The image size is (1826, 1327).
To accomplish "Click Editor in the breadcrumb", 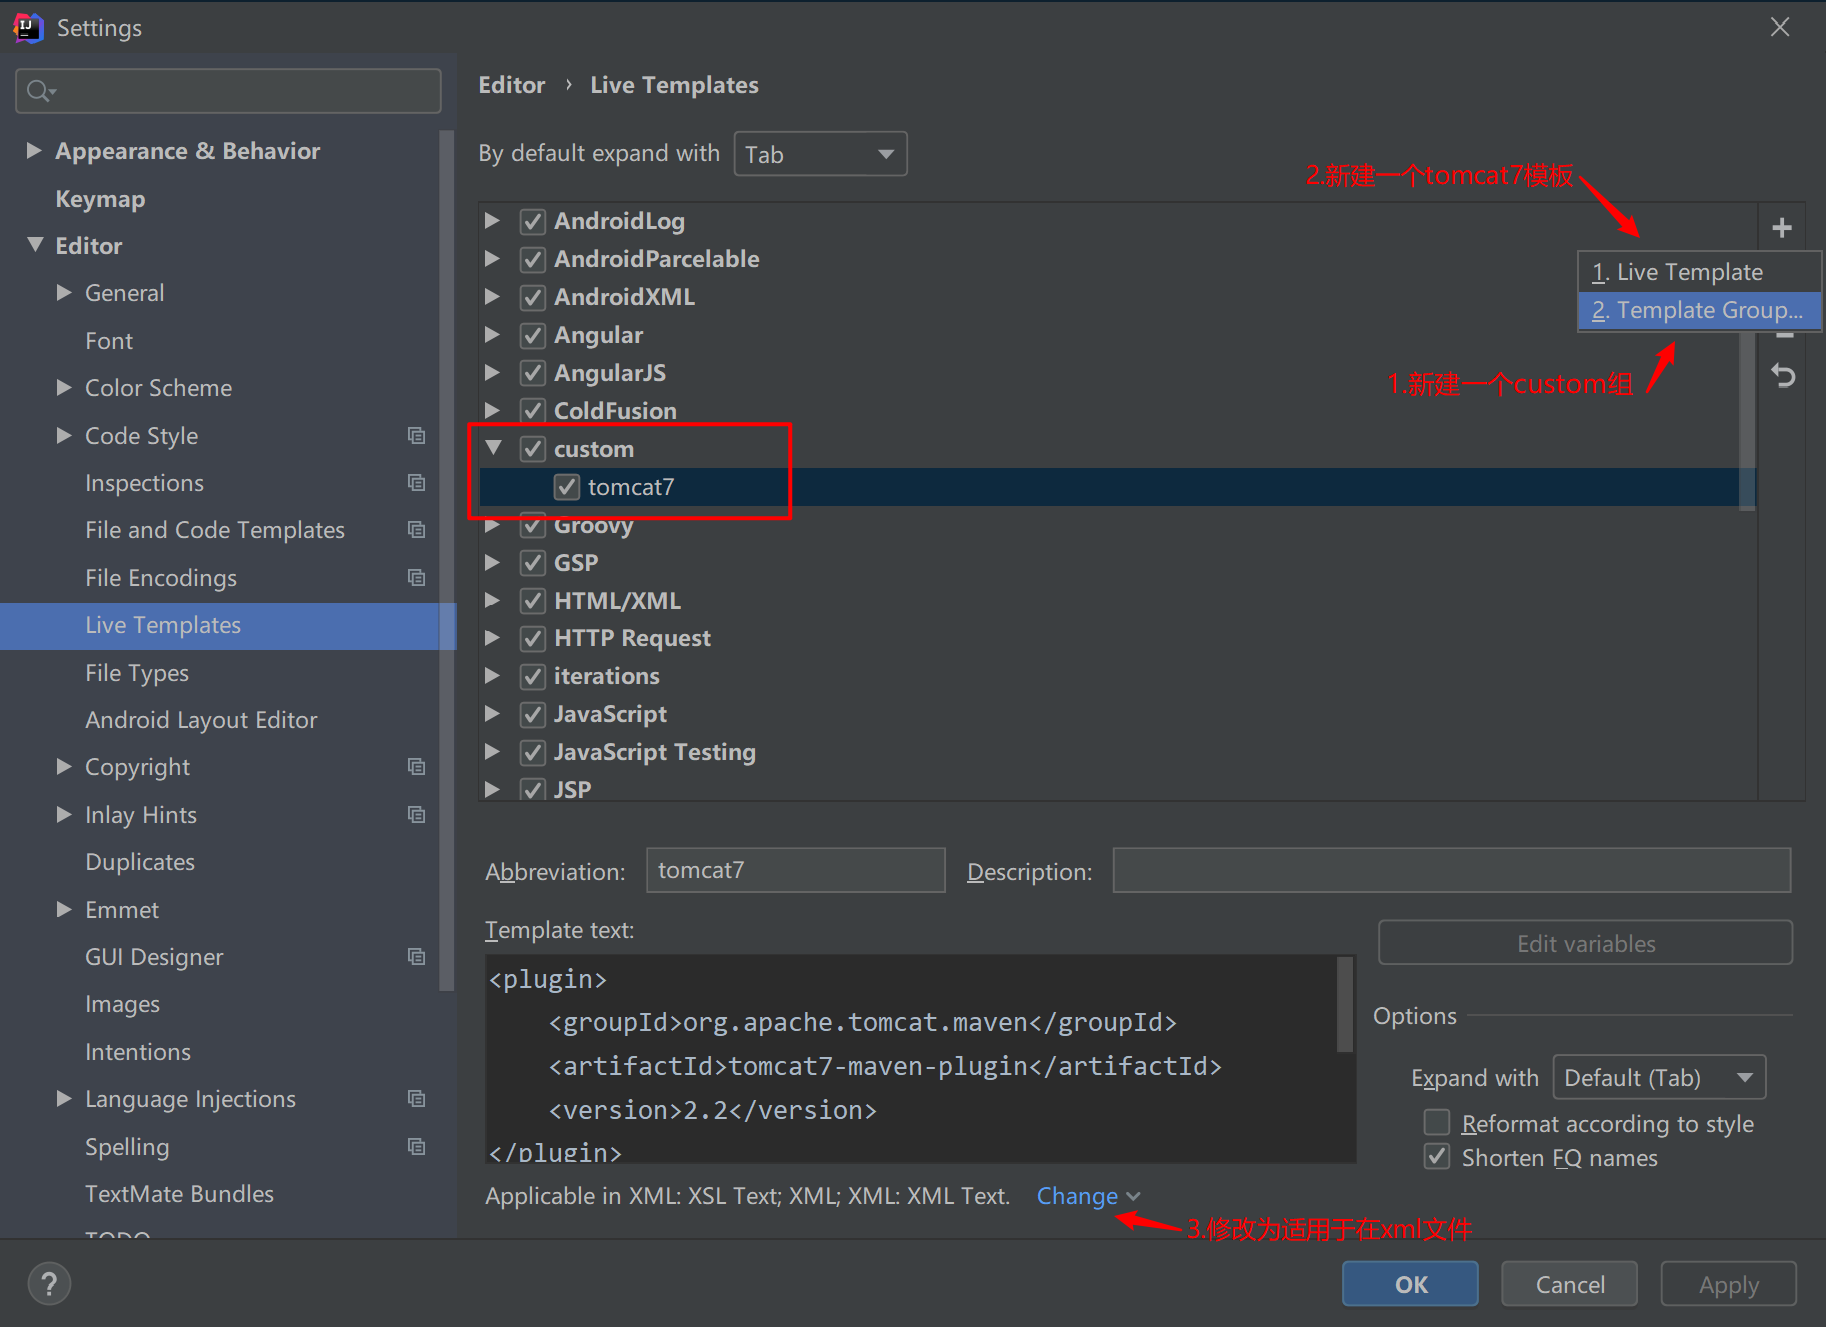I will point(512,85).
